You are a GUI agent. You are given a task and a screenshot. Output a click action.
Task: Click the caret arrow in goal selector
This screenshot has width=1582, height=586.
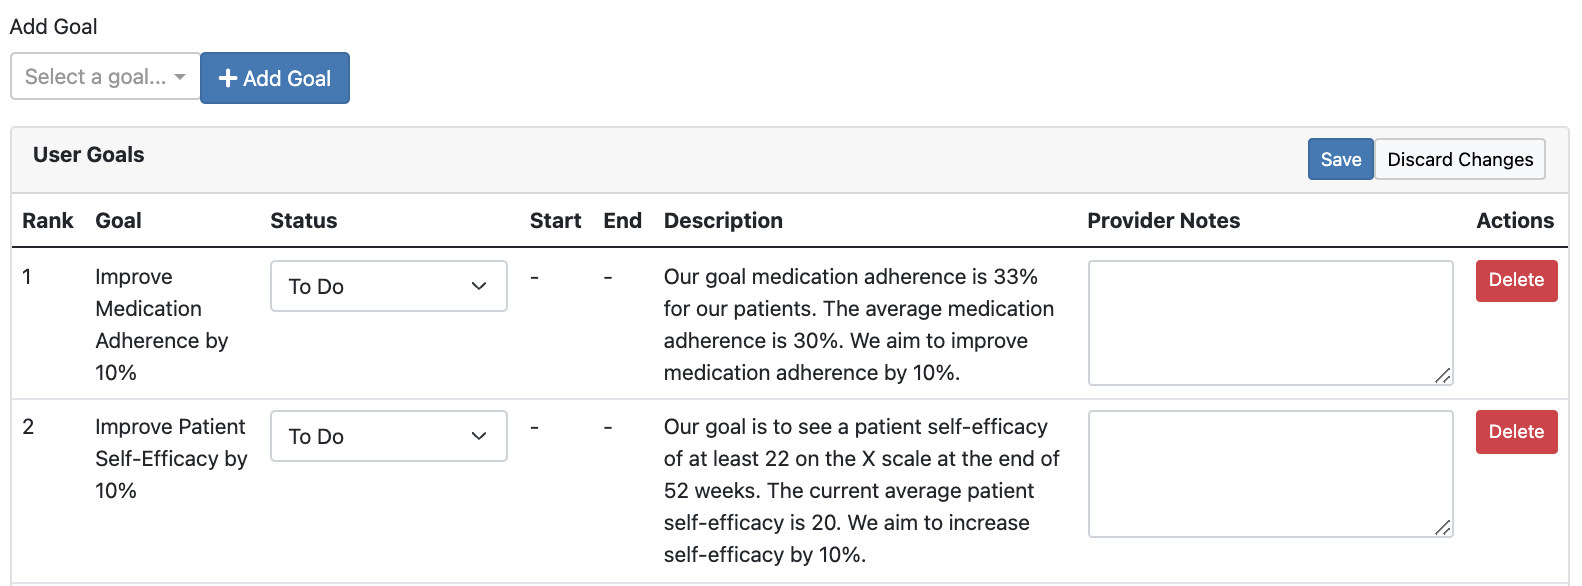click(x=180, y=77)
